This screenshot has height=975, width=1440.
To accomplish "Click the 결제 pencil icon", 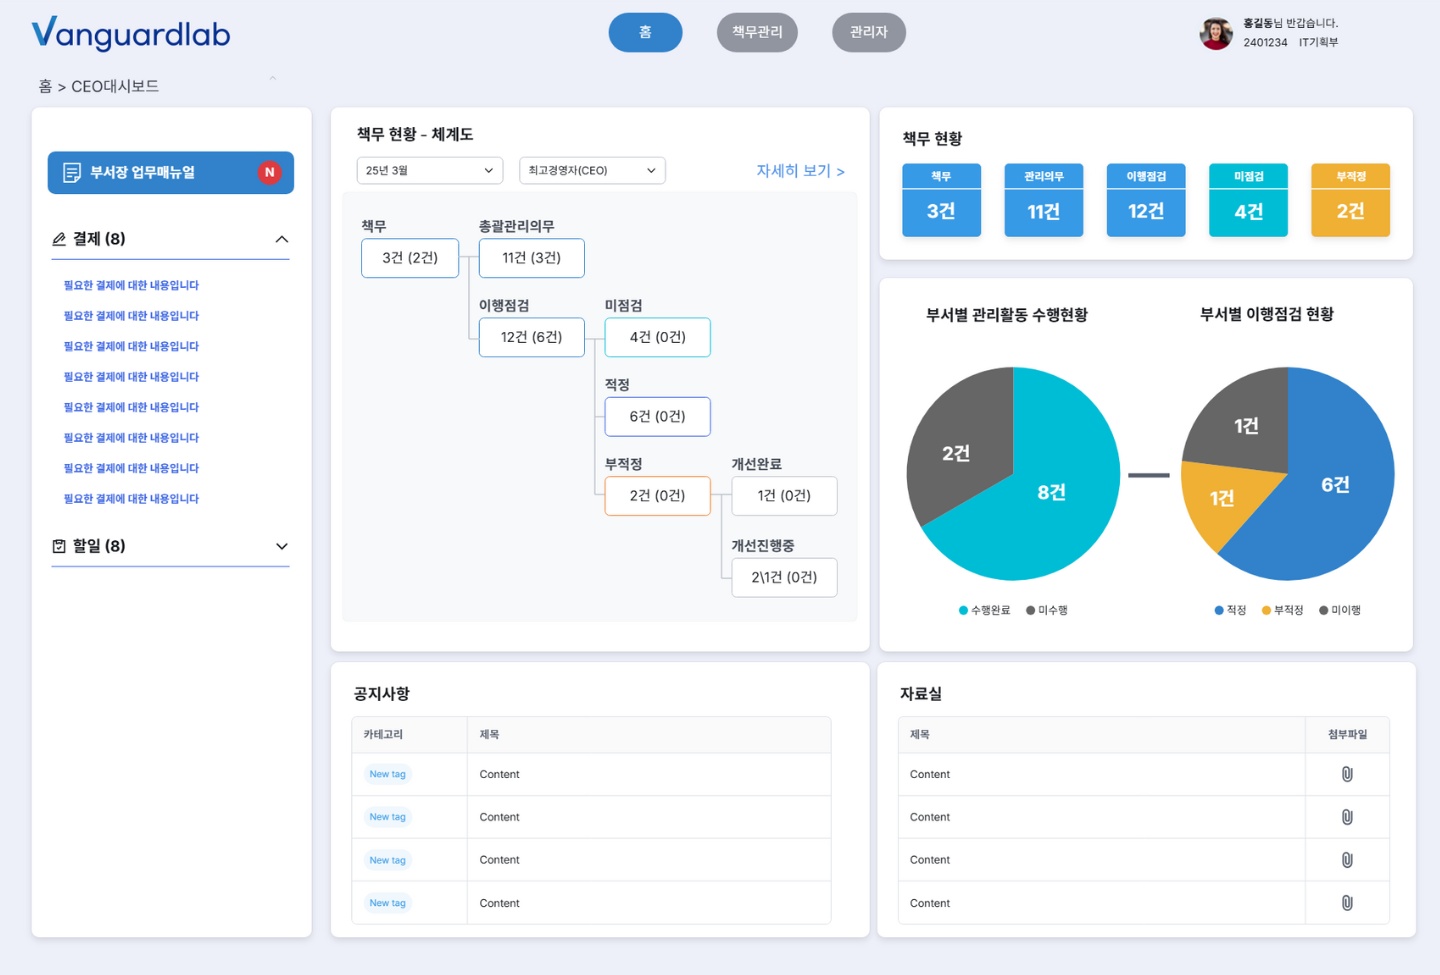I will (59, 239).
